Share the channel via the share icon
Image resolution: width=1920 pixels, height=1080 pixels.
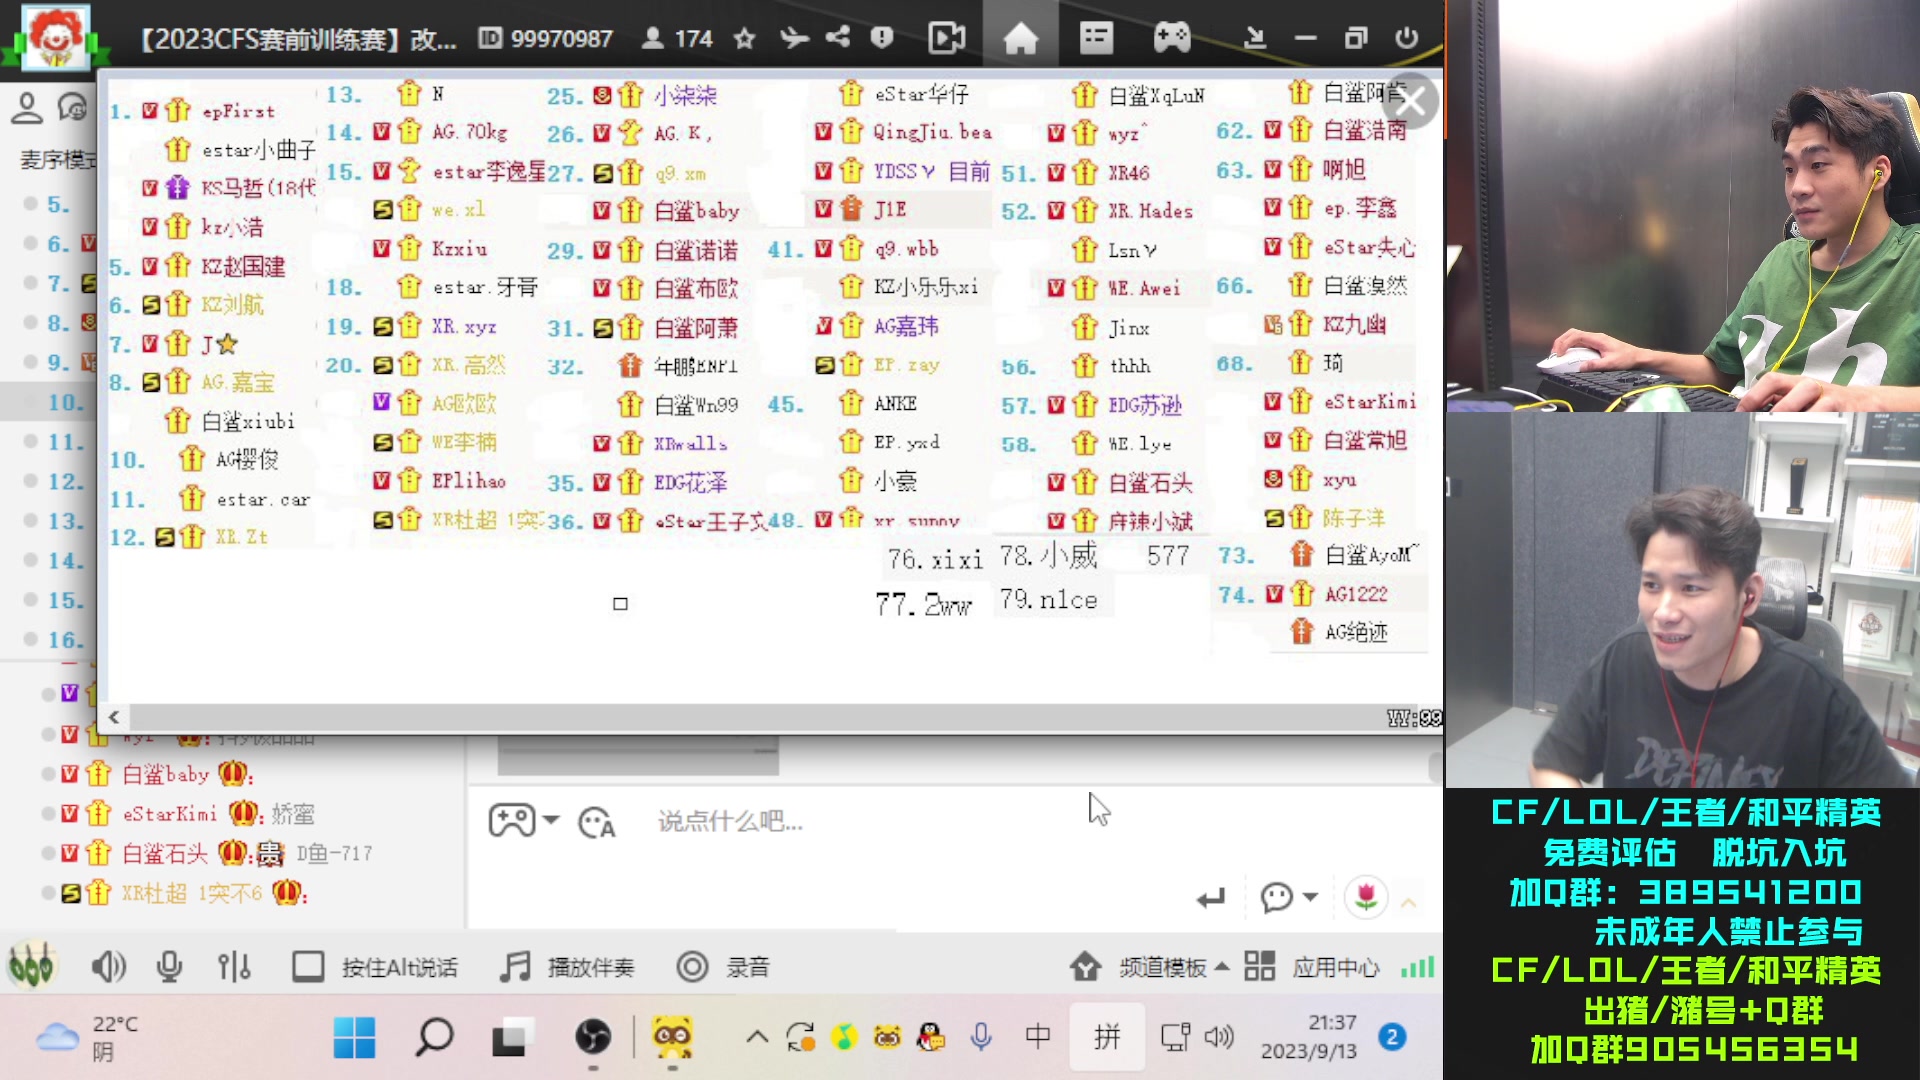tap(836, 37)
